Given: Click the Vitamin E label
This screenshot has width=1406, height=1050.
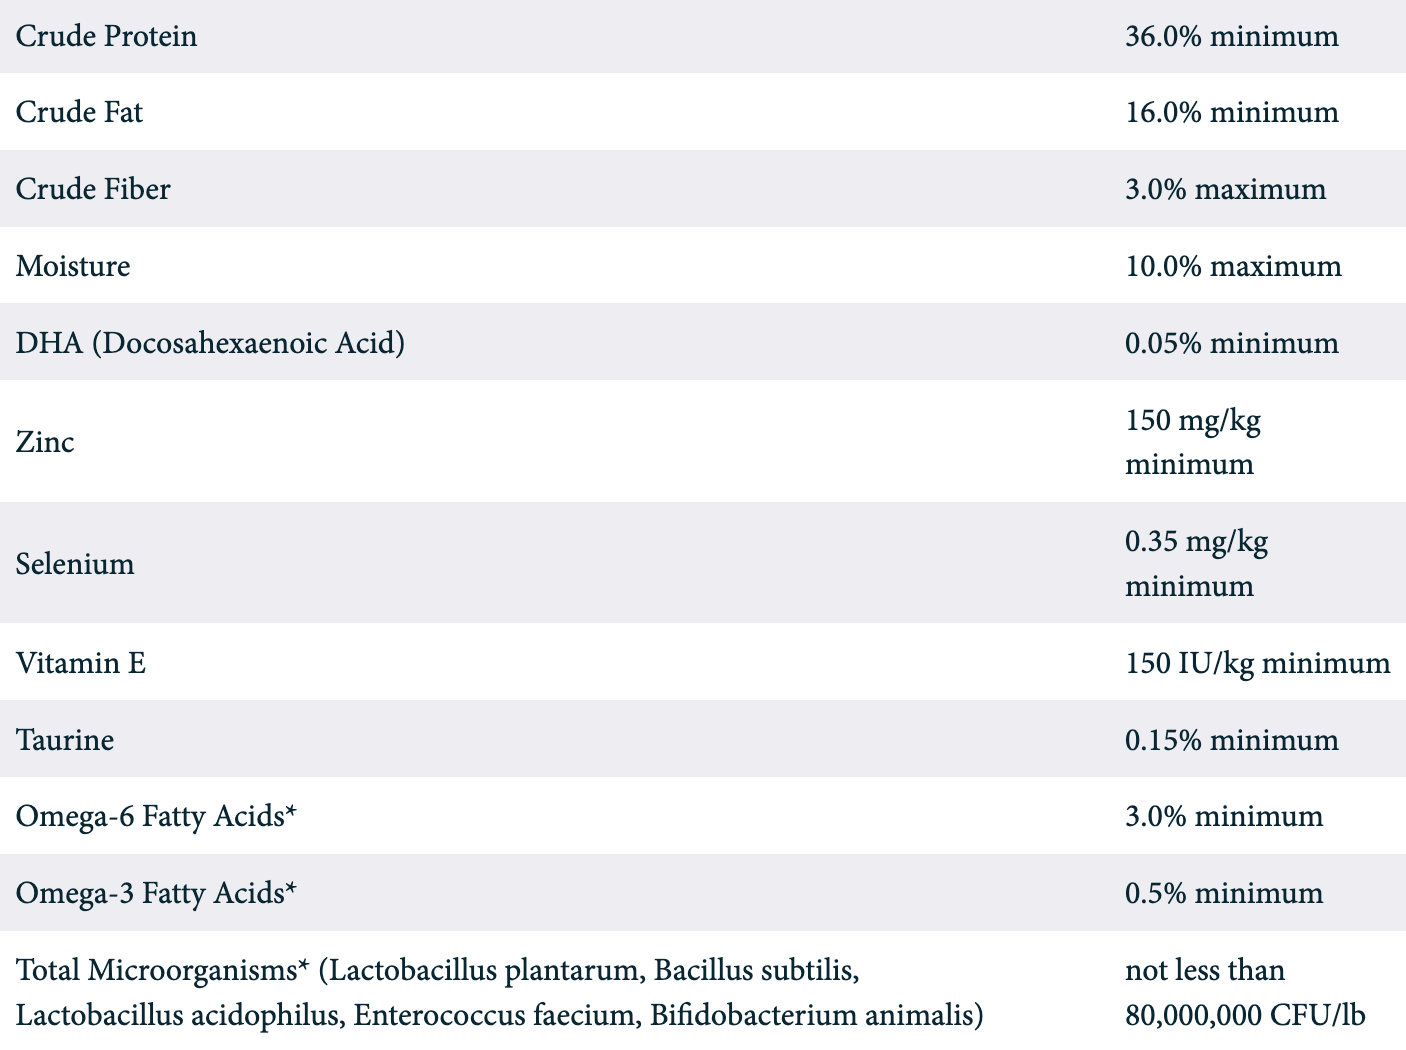Looking at the screenshot, I should (x=81, y=663).
